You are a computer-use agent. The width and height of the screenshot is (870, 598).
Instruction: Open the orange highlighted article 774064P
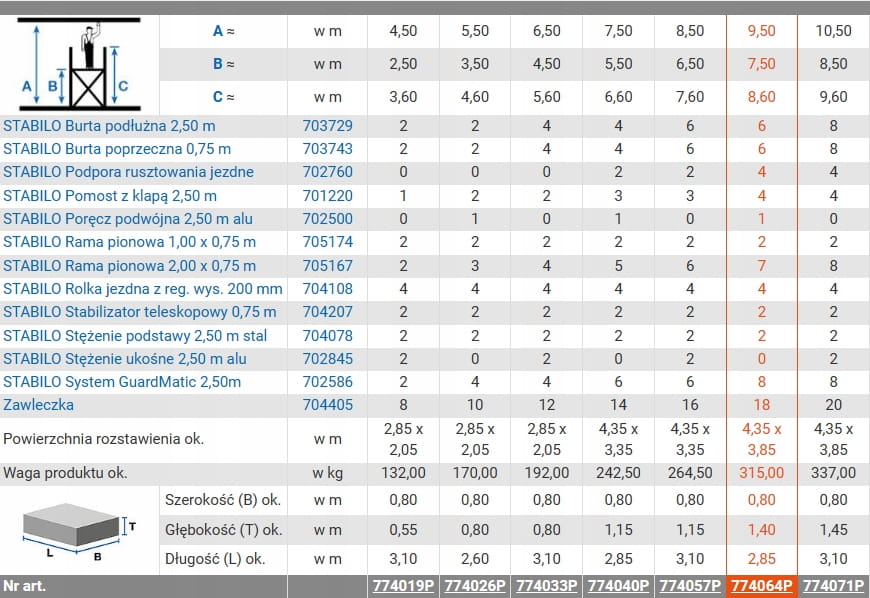tap(761, 586)
